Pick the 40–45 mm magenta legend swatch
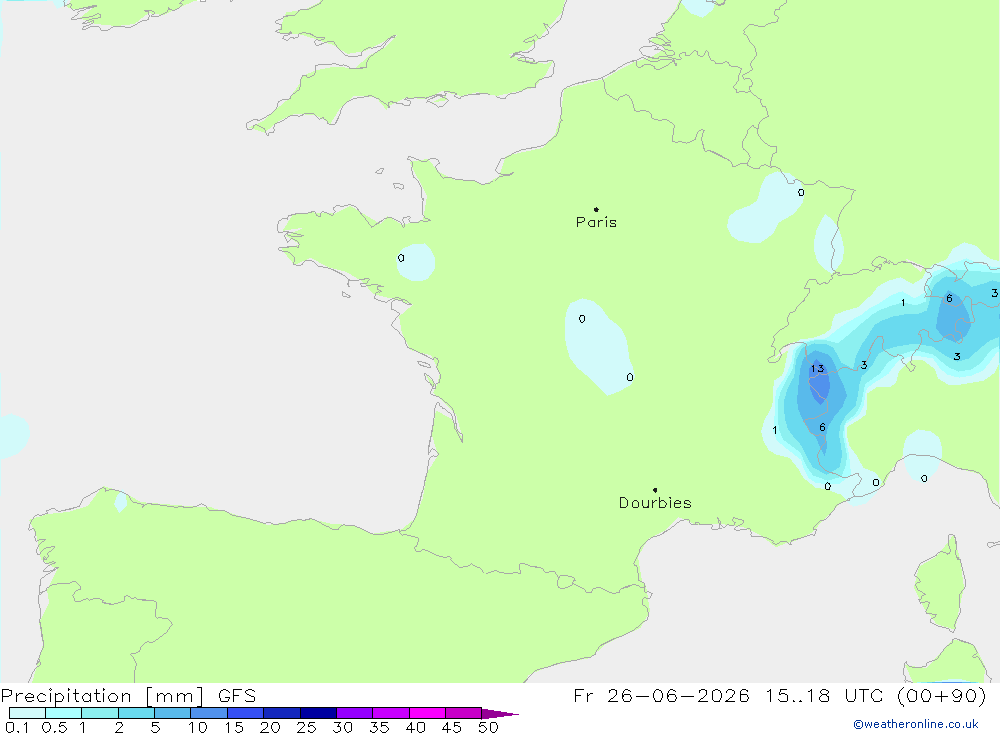The image size is (1000, 733). pyautogui.click(x=427, y=713)
